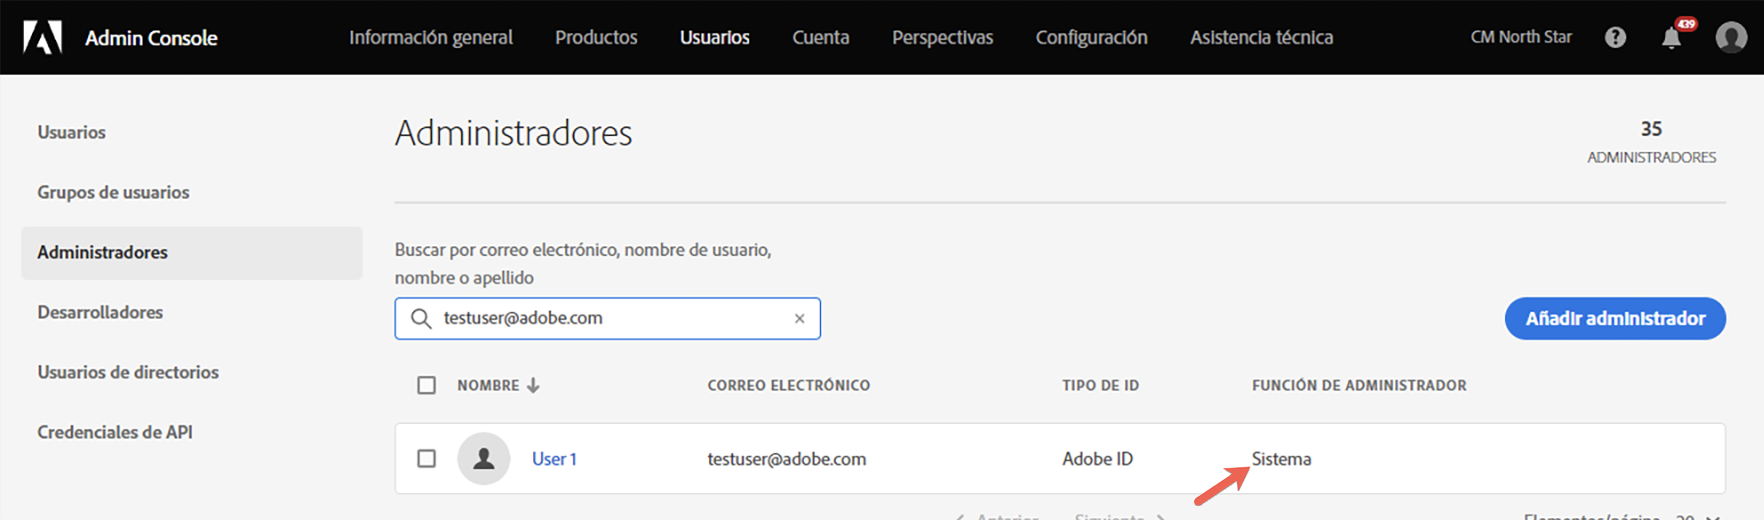Select Usuarios de directorios in sidebar
1764x520 pixels.
(128, 372)
